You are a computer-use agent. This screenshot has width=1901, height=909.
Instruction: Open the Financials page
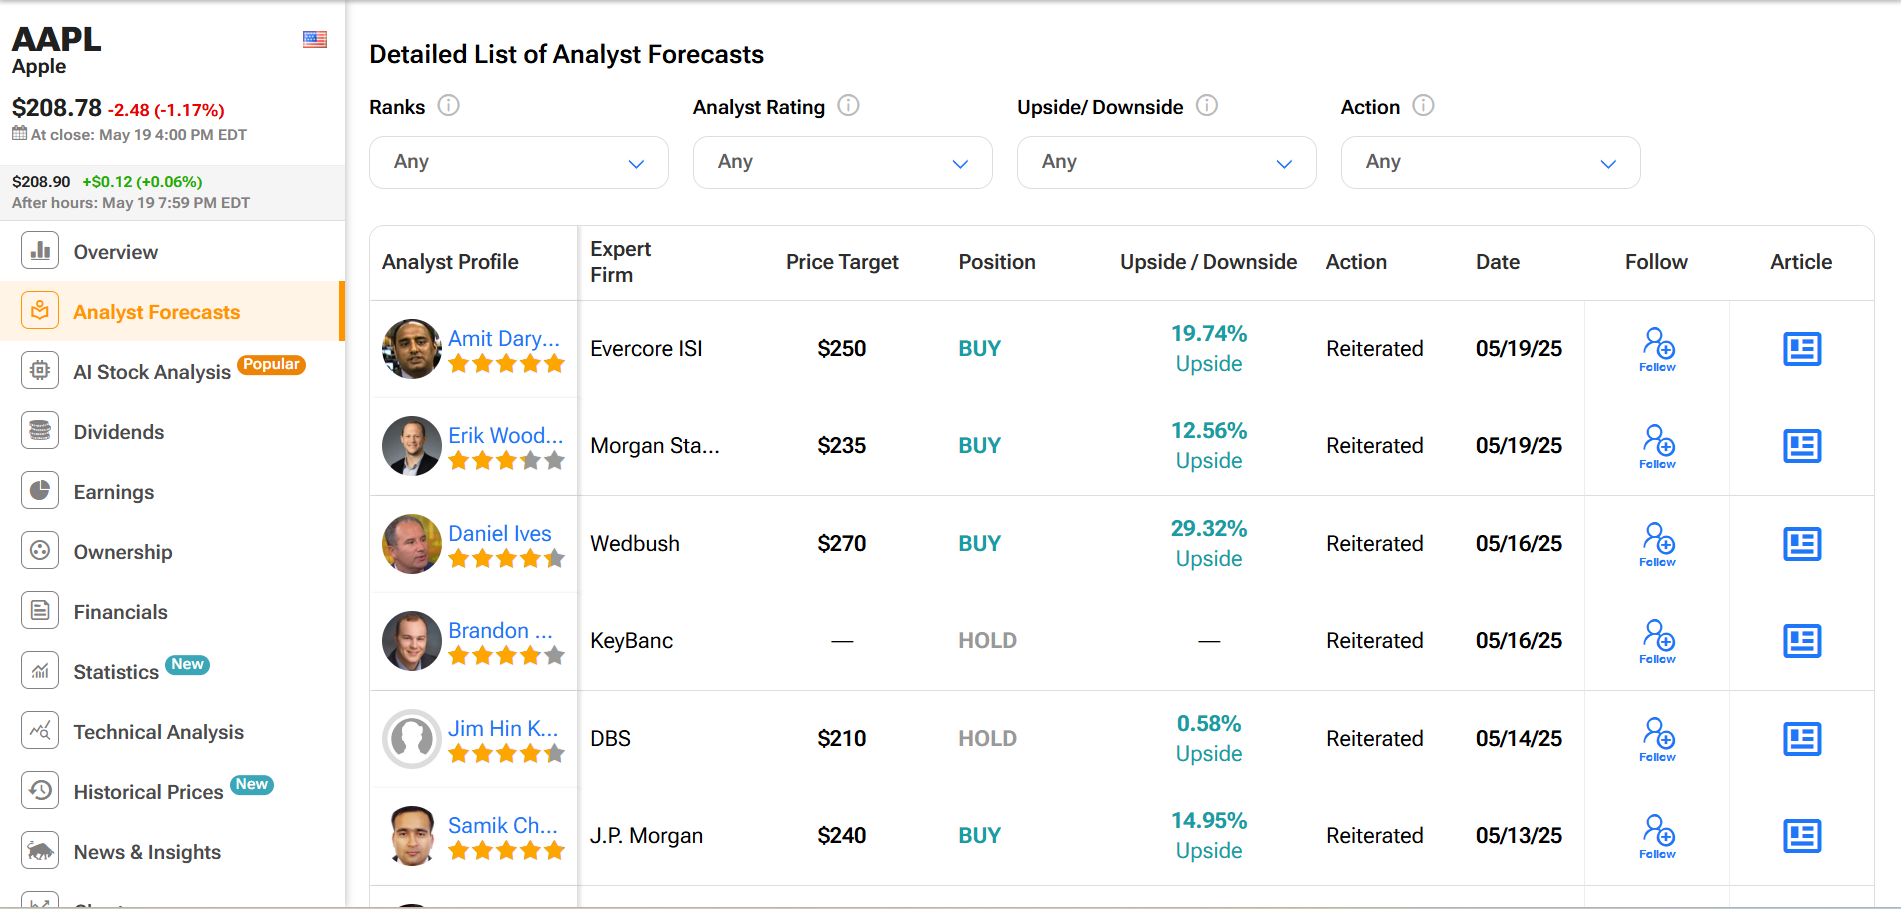[121, 612]
